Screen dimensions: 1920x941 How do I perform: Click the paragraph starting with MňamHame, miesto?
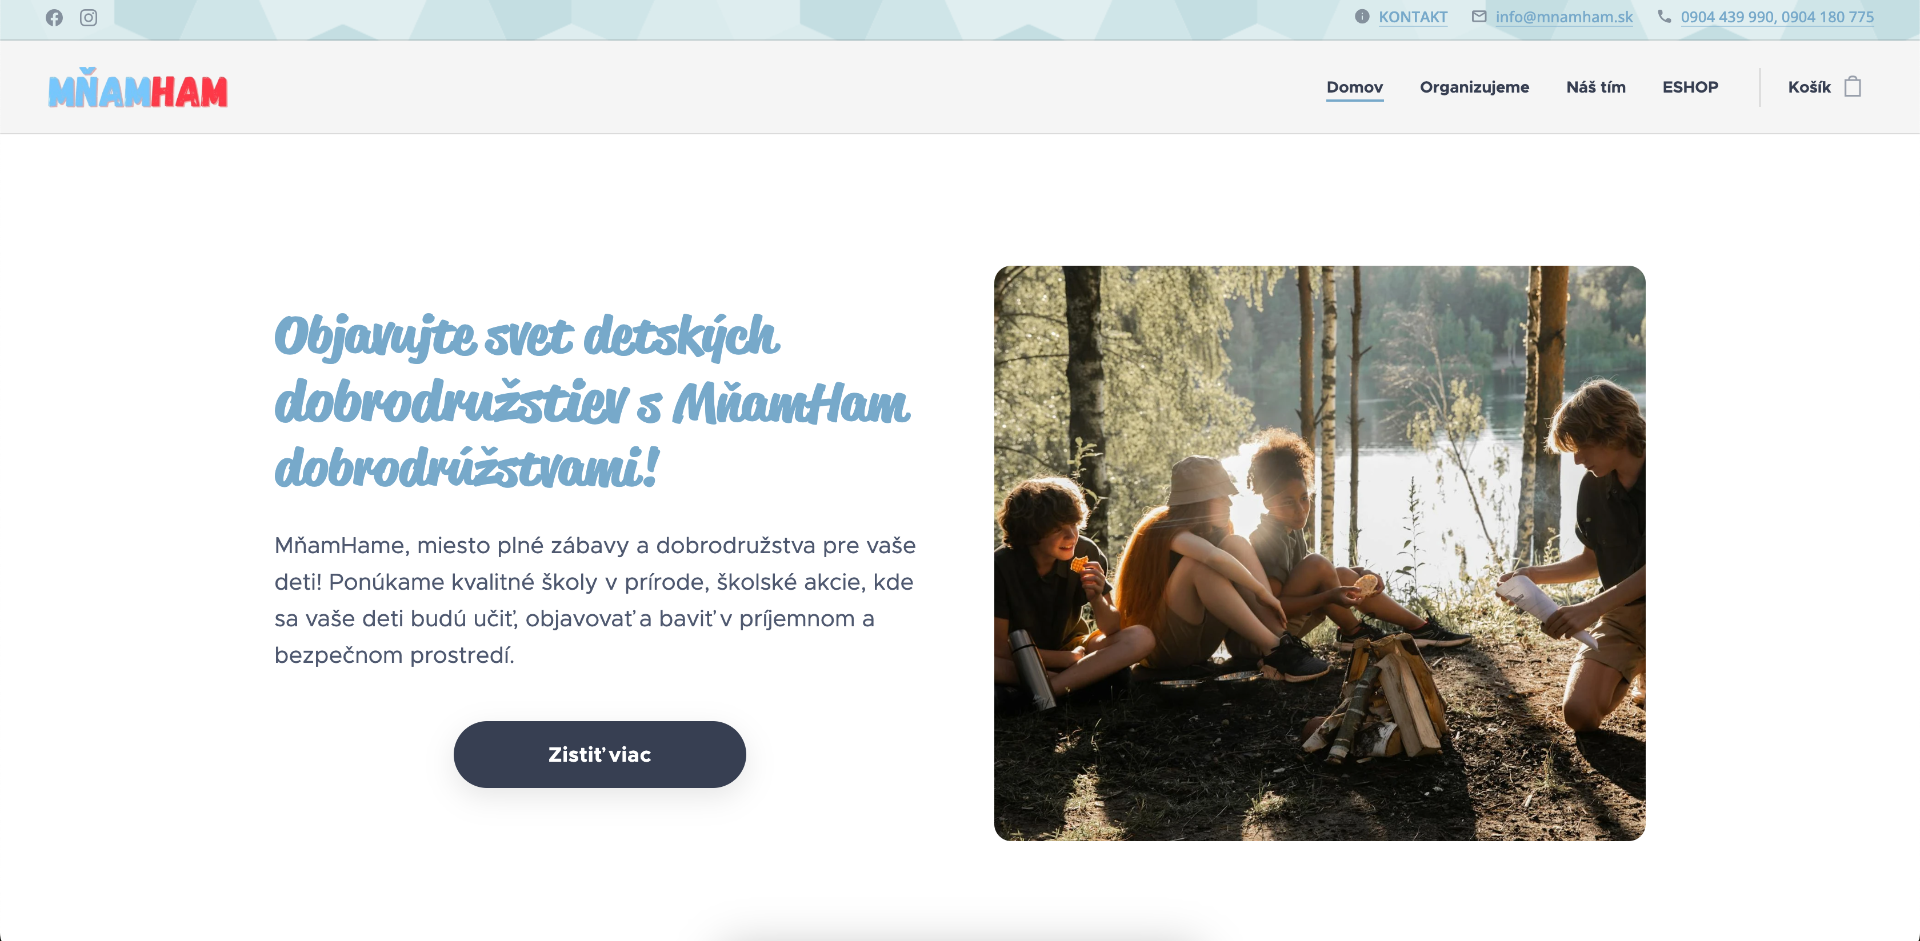point(595,600)
